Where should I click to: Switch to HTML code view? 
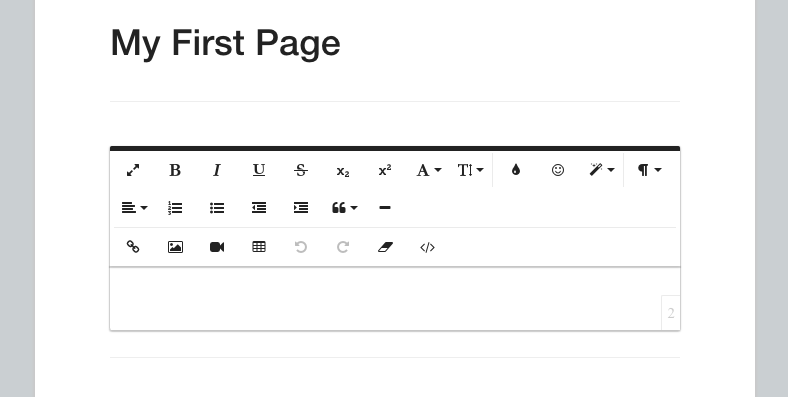click(x=427, y=247)
